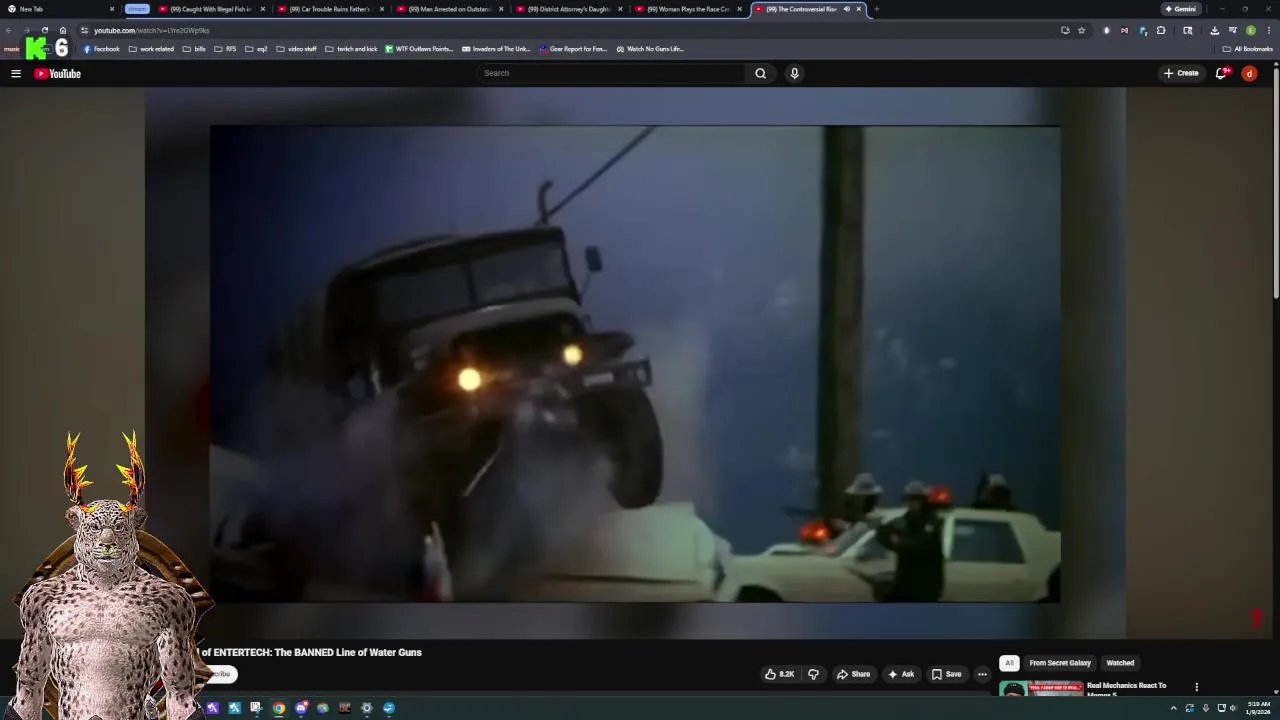The width and height of the screenshot is (1280, 720).
Task: Open the settings gear in taskbar
Action: (367, 708)
